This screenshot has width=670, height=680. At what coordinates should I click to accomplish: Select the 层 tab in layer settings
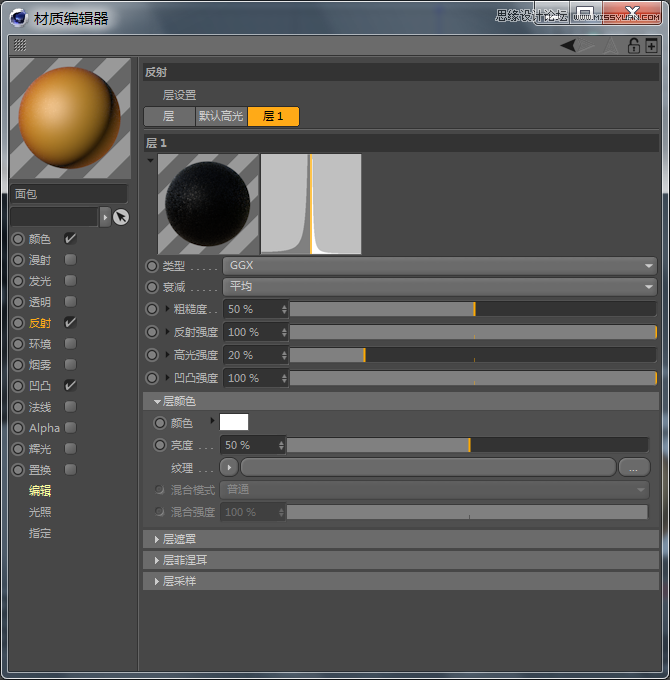(168, 116)
